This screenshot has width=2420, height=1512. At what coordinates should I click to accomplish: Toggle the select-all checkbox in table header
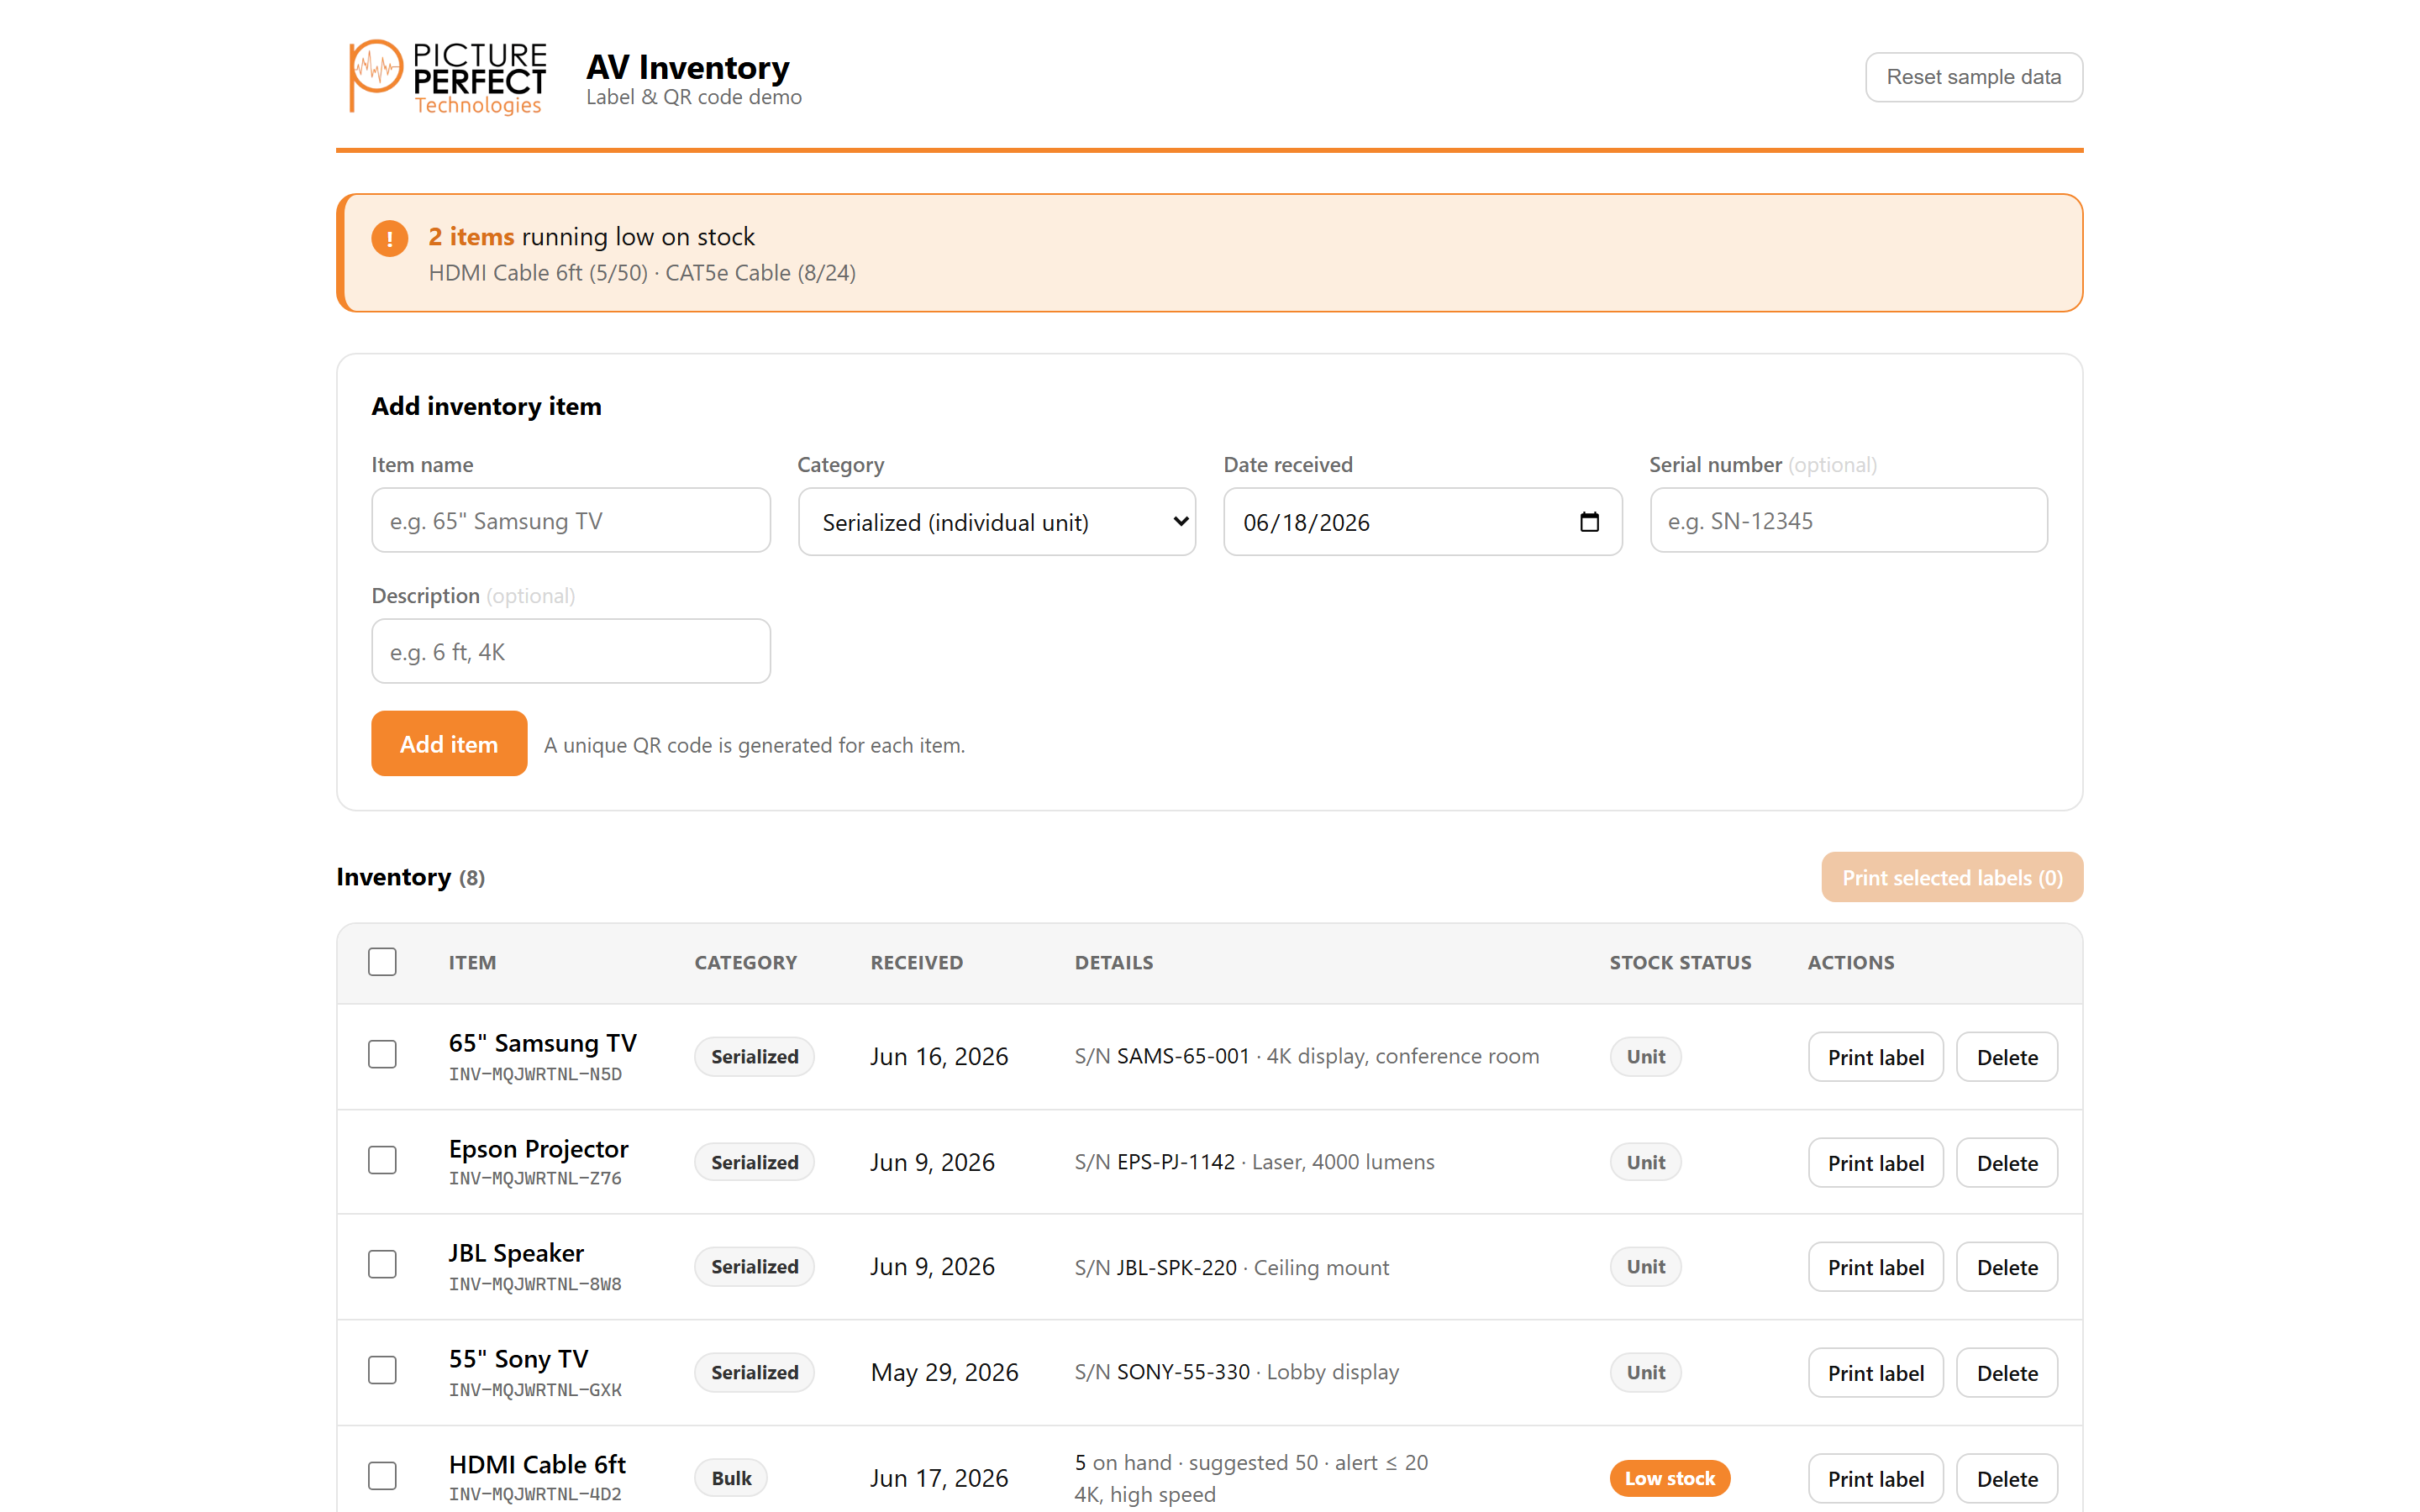pyautogui.click(x=382, y=962)
